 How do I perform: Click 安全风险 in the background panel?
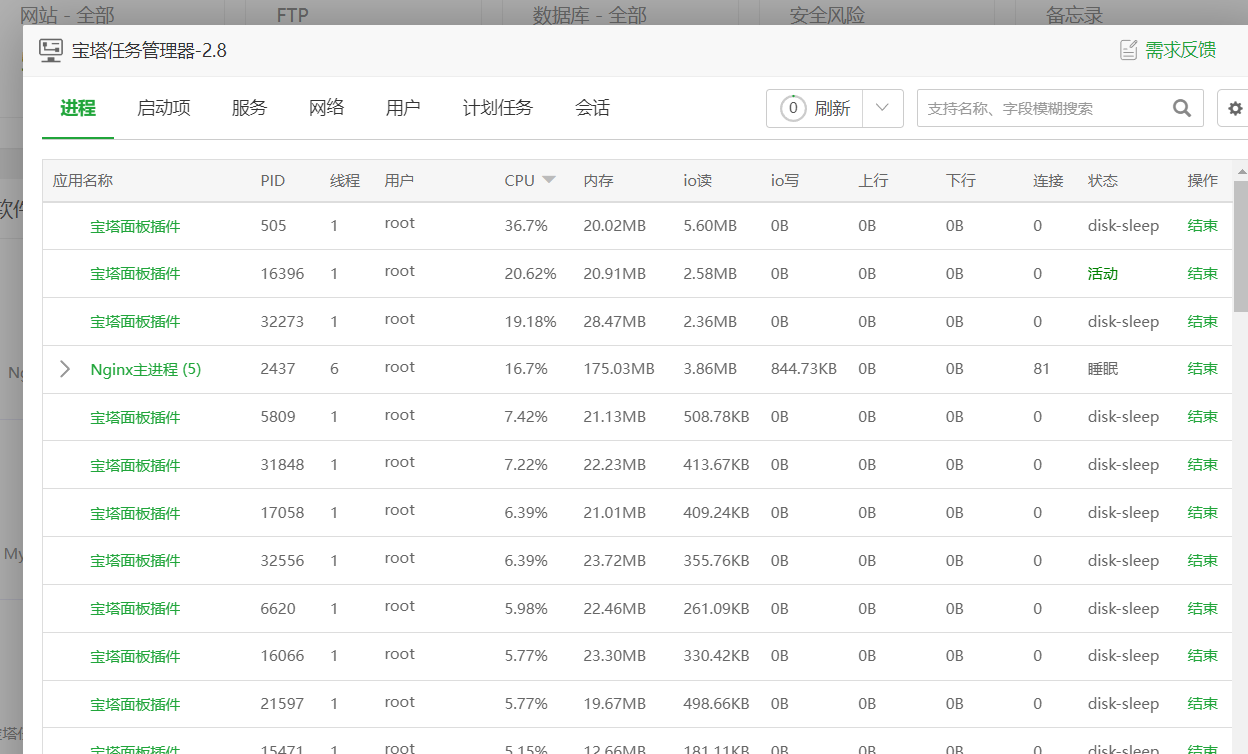click(827, 15)
